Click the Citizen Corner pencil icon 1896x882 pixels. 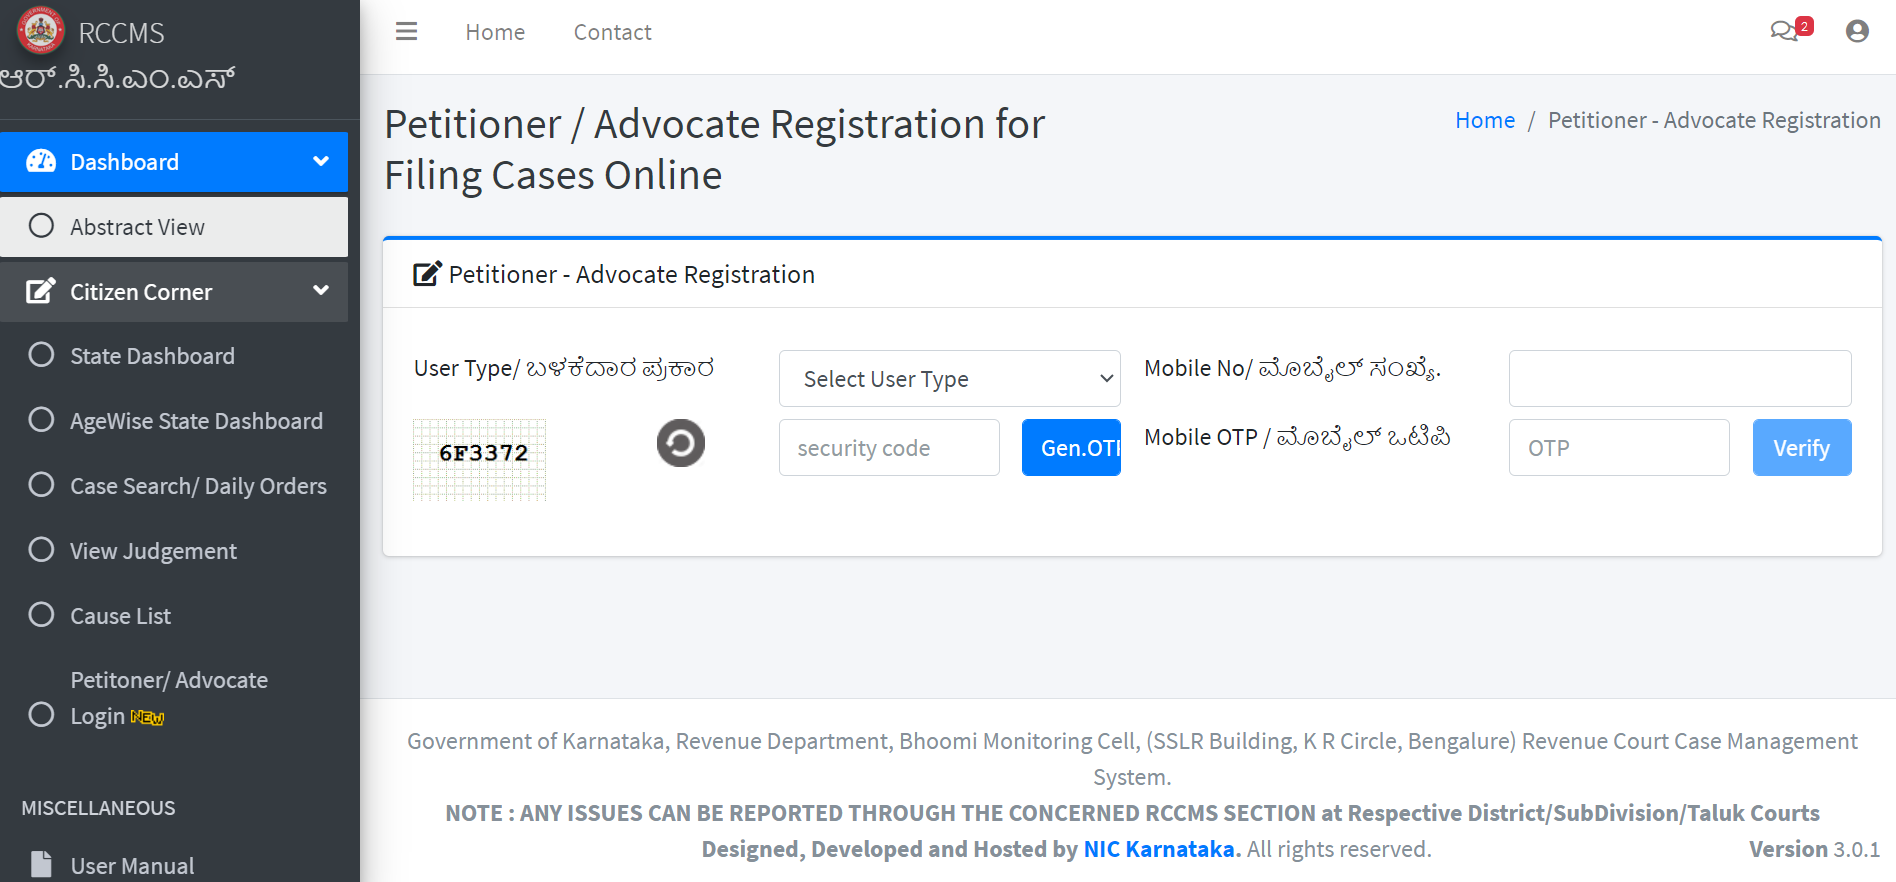[x=40, y=291]
